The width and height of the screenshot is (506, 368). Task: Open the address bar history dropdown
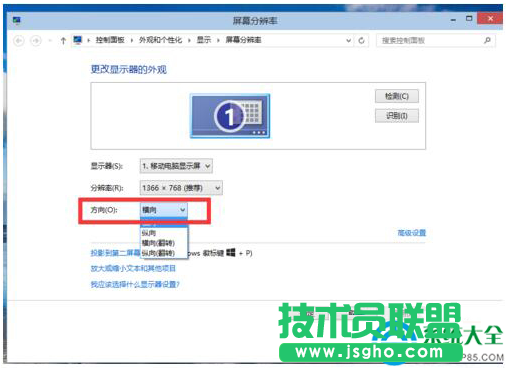(x=348, y=41)
